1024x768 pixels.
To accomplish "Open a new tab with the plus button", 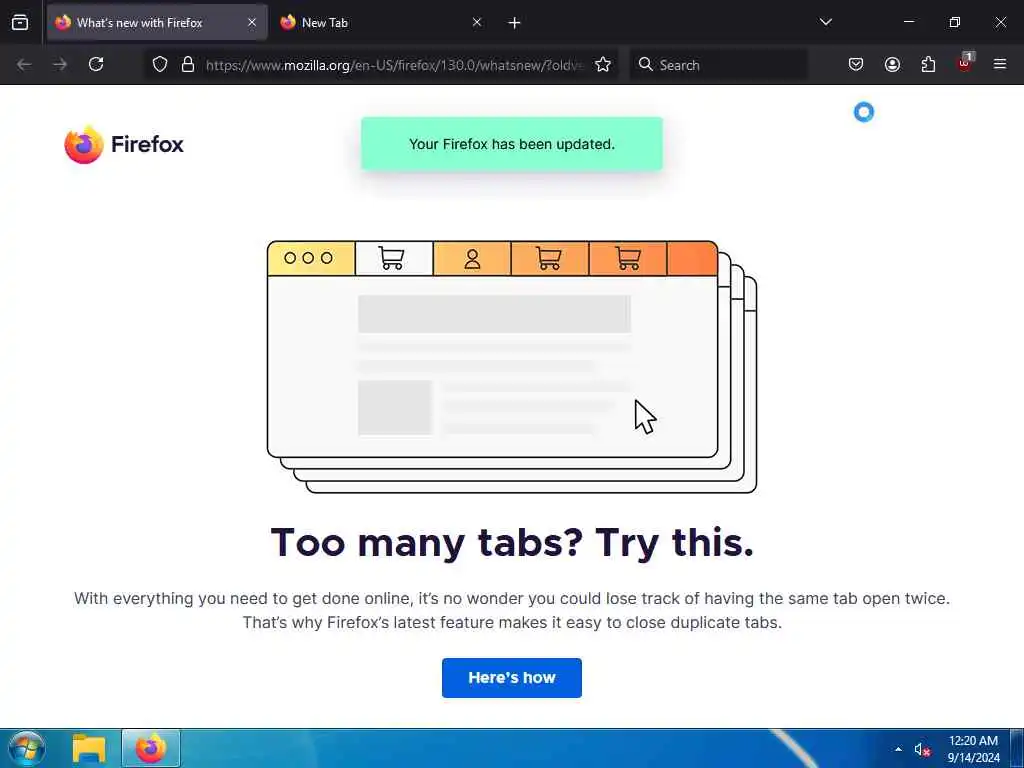I will click(x=514, y=23).
